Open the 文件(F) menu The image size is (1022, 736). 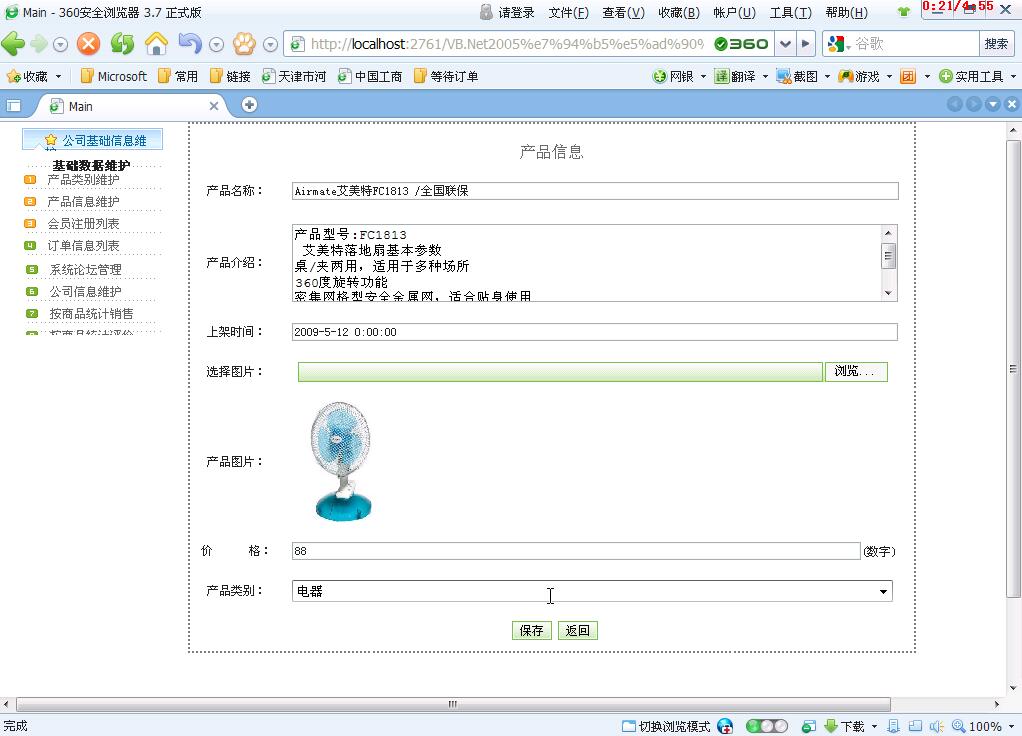(x=568, y=12)
